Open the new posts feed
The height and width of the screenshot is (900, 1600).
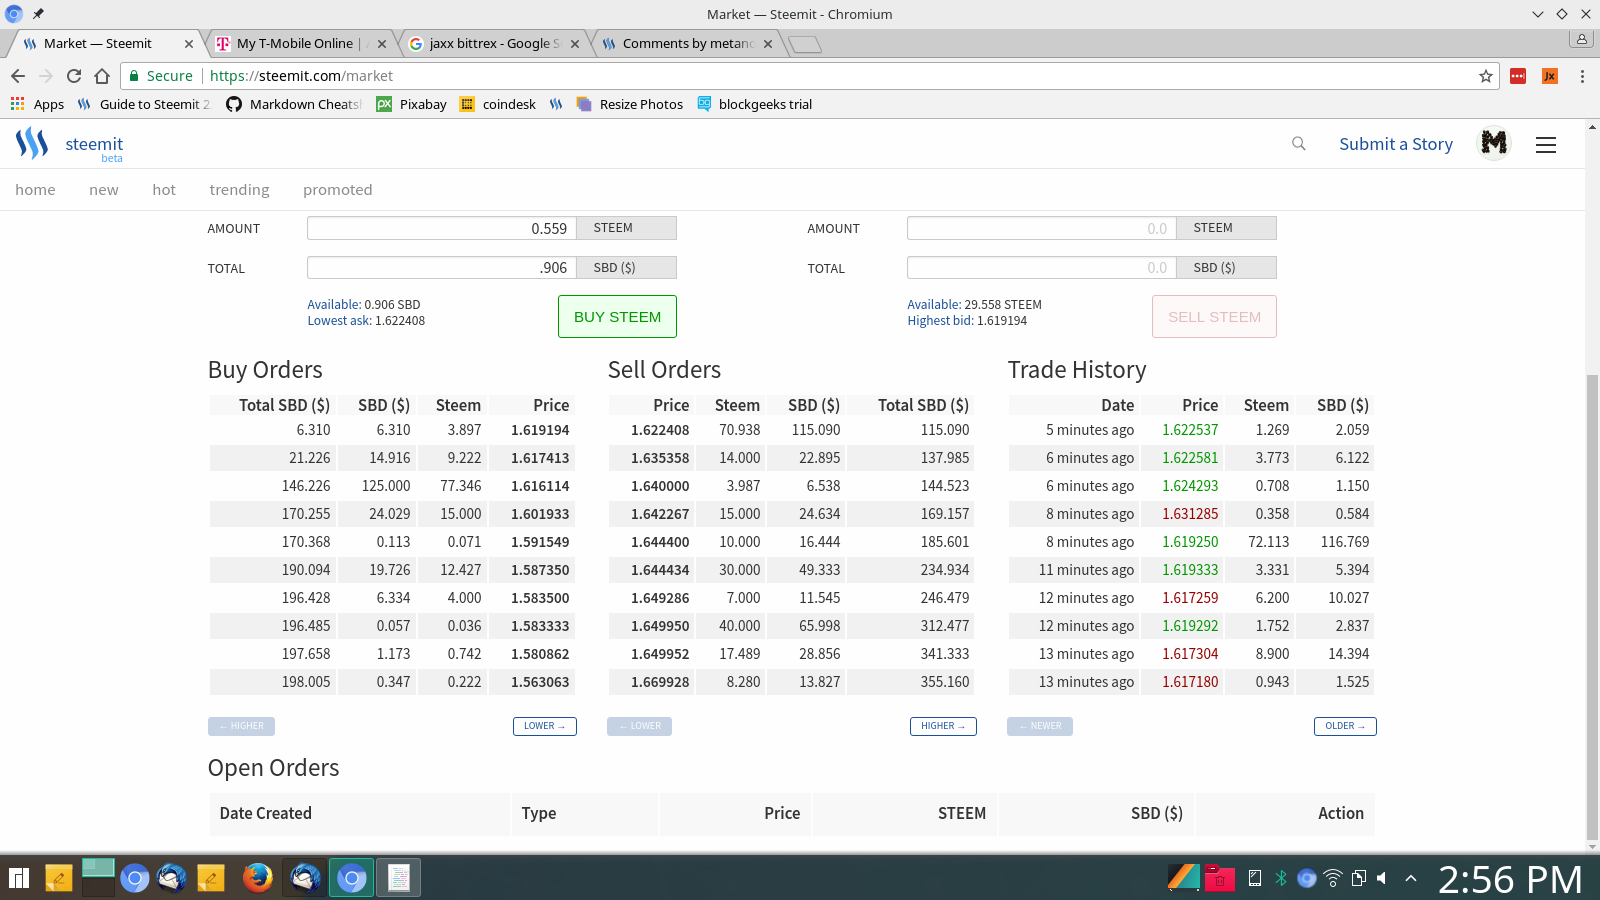tap(104, 190)
